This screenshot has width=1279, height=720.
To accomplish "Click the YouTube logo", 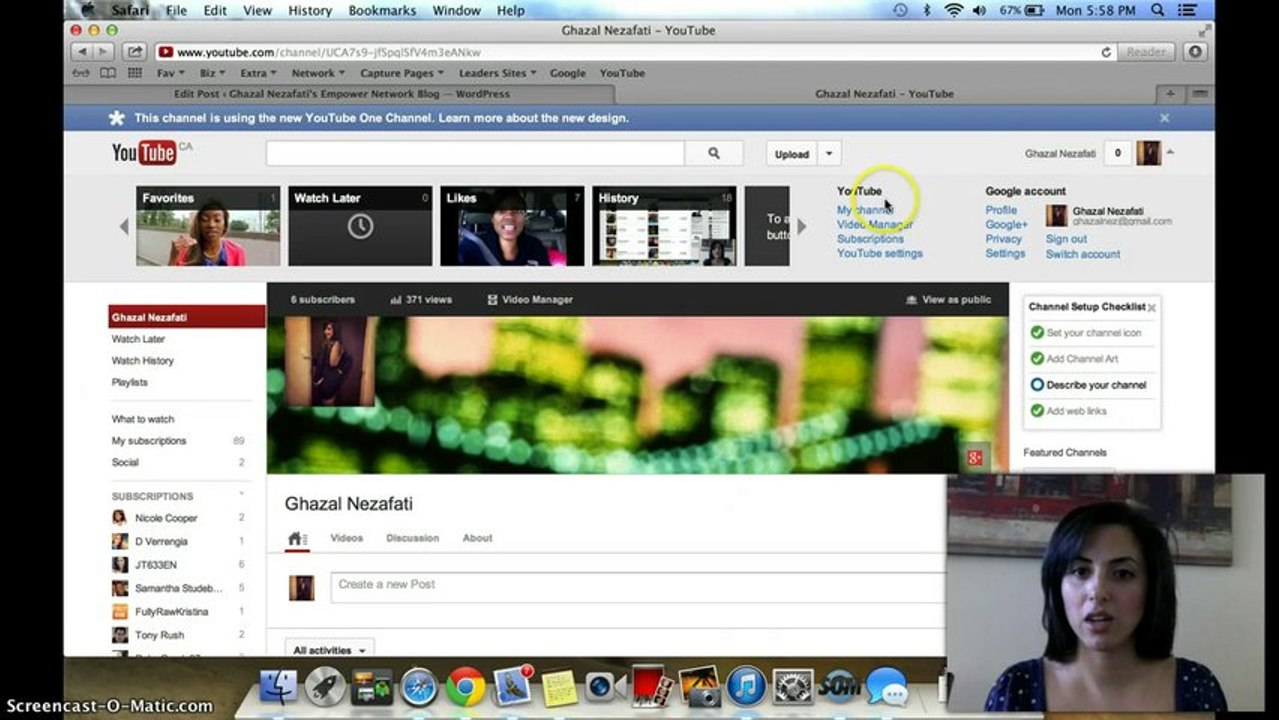I will [145, 152].
